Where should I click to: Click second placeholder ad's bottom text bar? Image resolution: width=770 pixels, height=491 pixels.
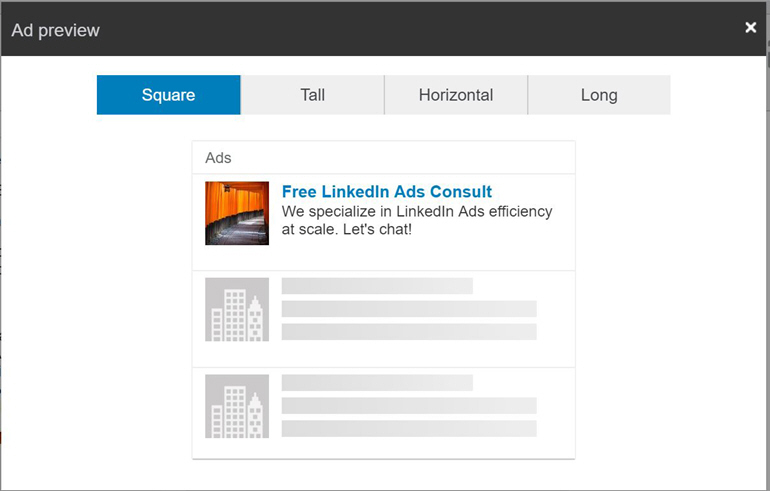pos(409,332)
